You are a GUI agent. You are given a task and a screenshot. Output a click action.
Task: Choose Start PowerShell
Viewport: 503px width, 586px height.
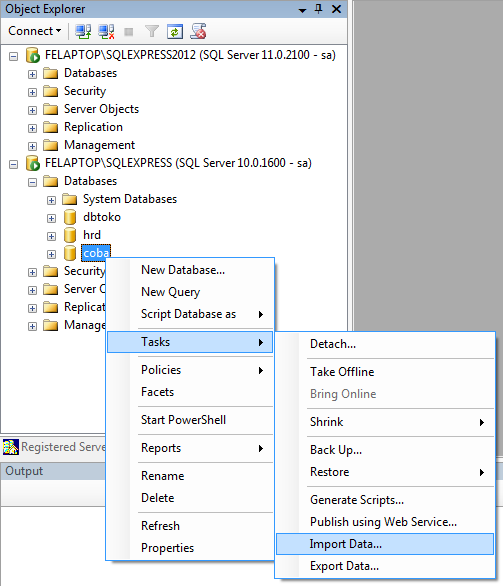(x=190, y=420)
